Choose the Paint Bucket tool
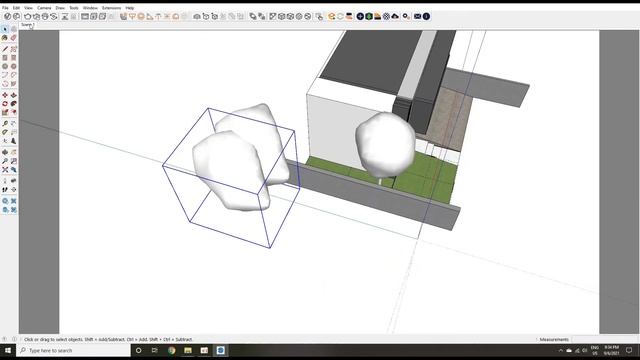Screen dimensions: 640x360 point(5,38)
